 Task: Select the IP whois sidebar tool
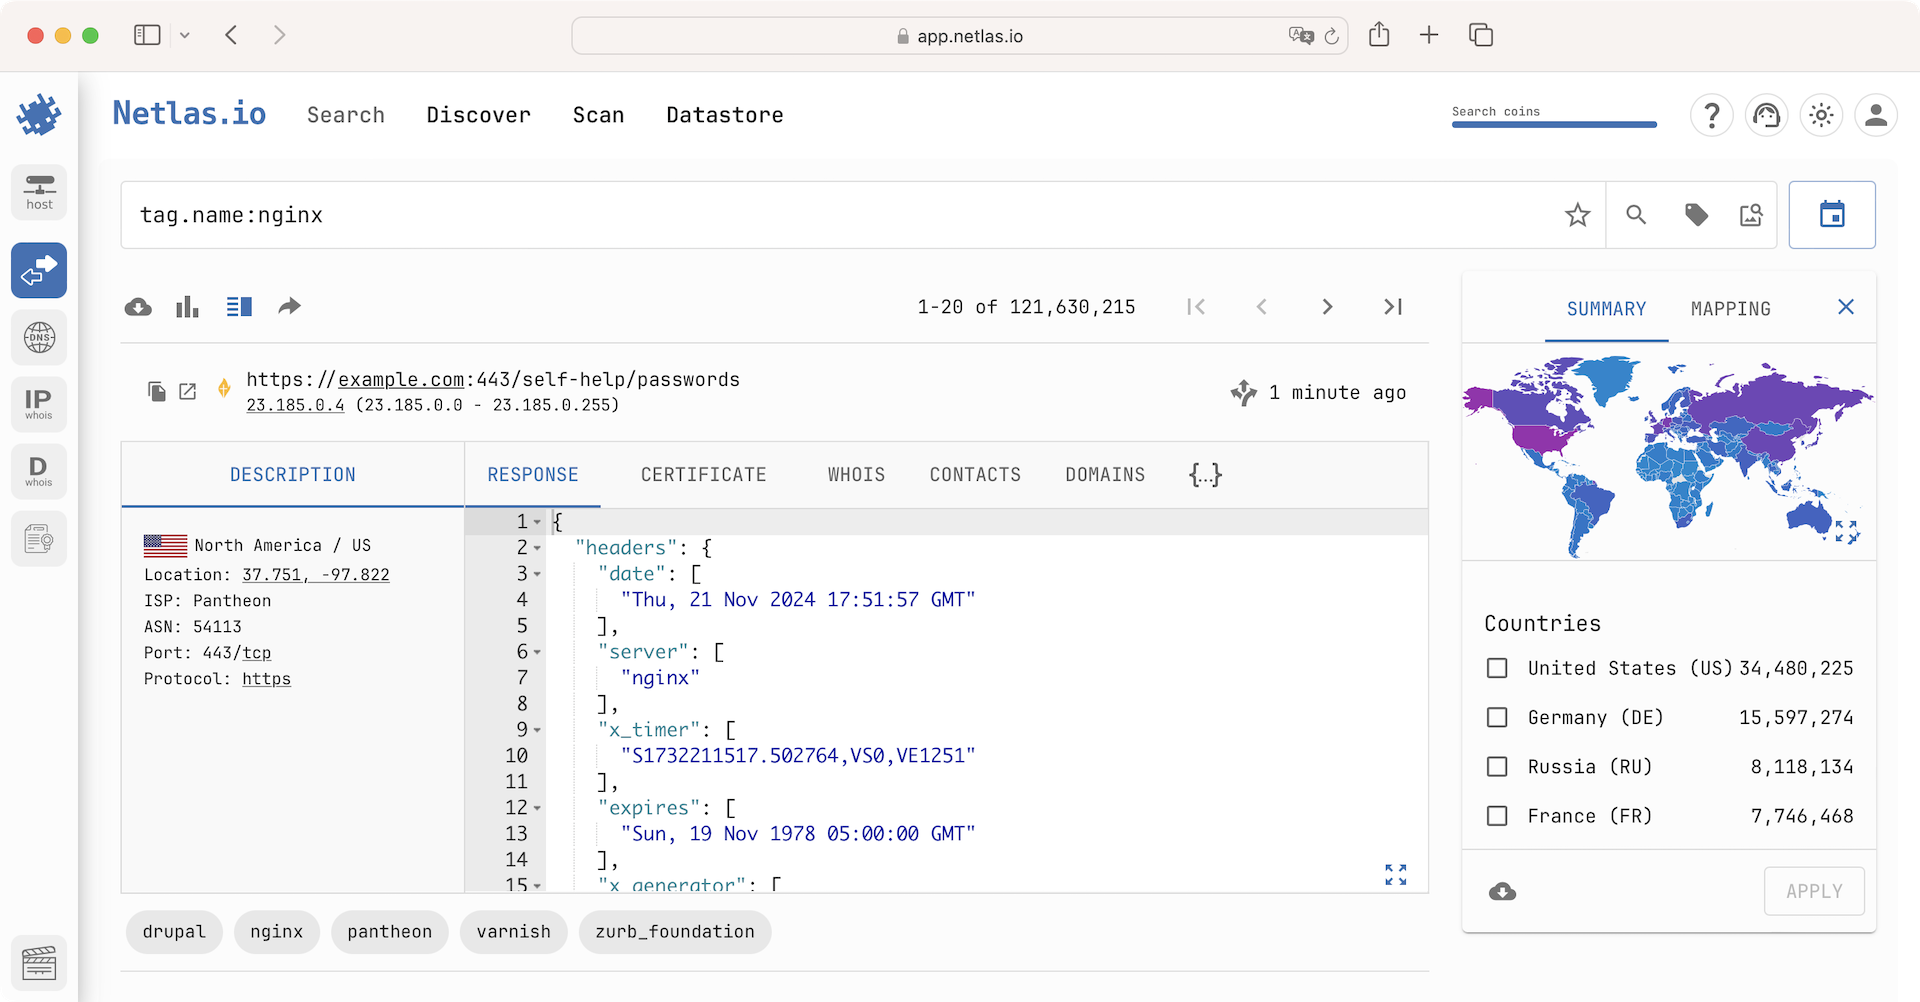click(x=38, y=404)
